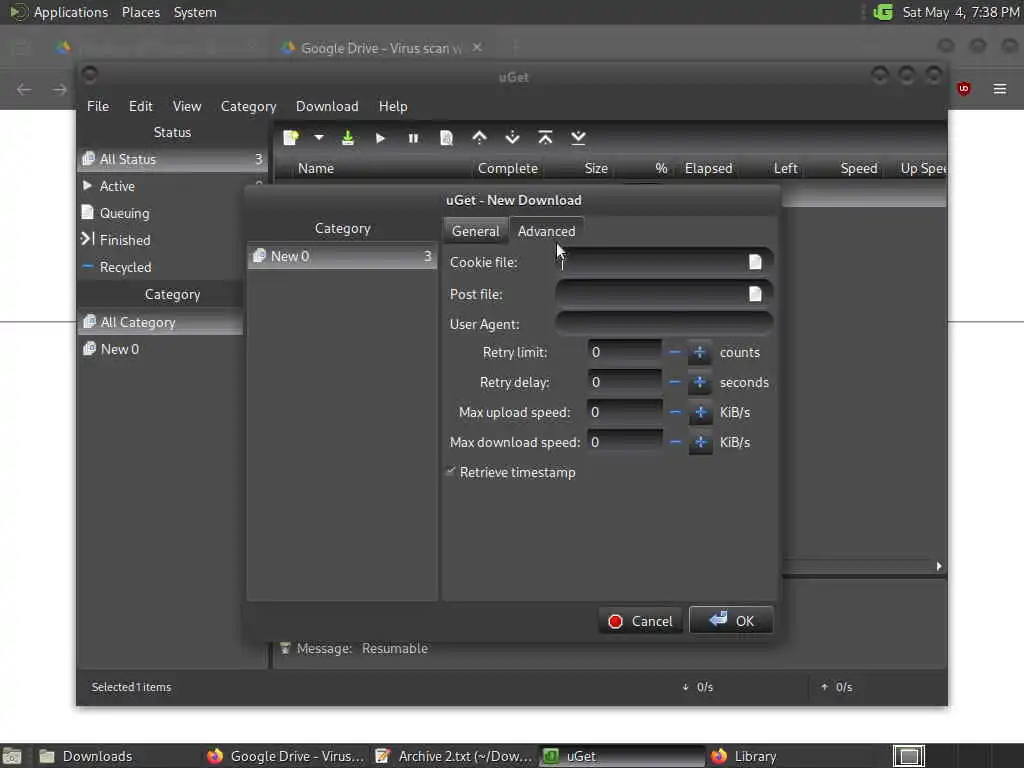
Task: Select New 0 in main sidebar
Action: [x=161, y=349]
